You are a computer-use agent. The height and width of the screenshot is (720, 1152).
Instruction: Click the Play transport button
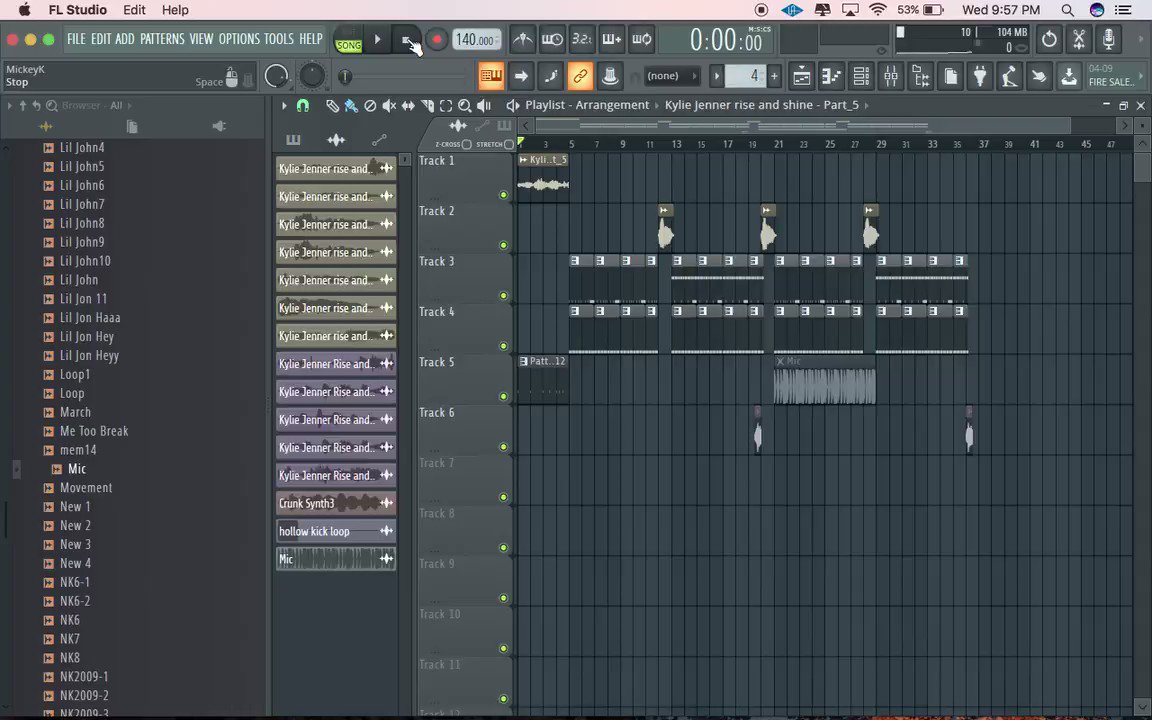coord(378,39)
